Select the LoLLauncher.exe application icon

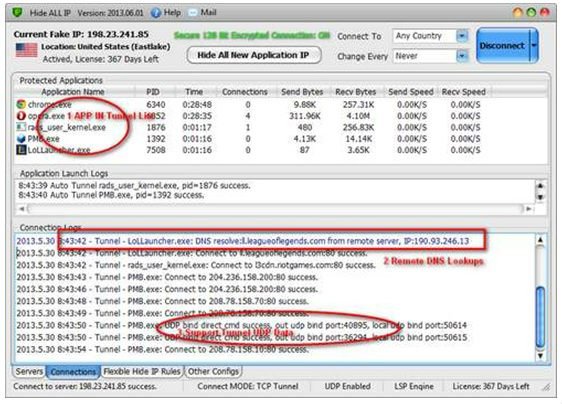(x=21, y=150)
